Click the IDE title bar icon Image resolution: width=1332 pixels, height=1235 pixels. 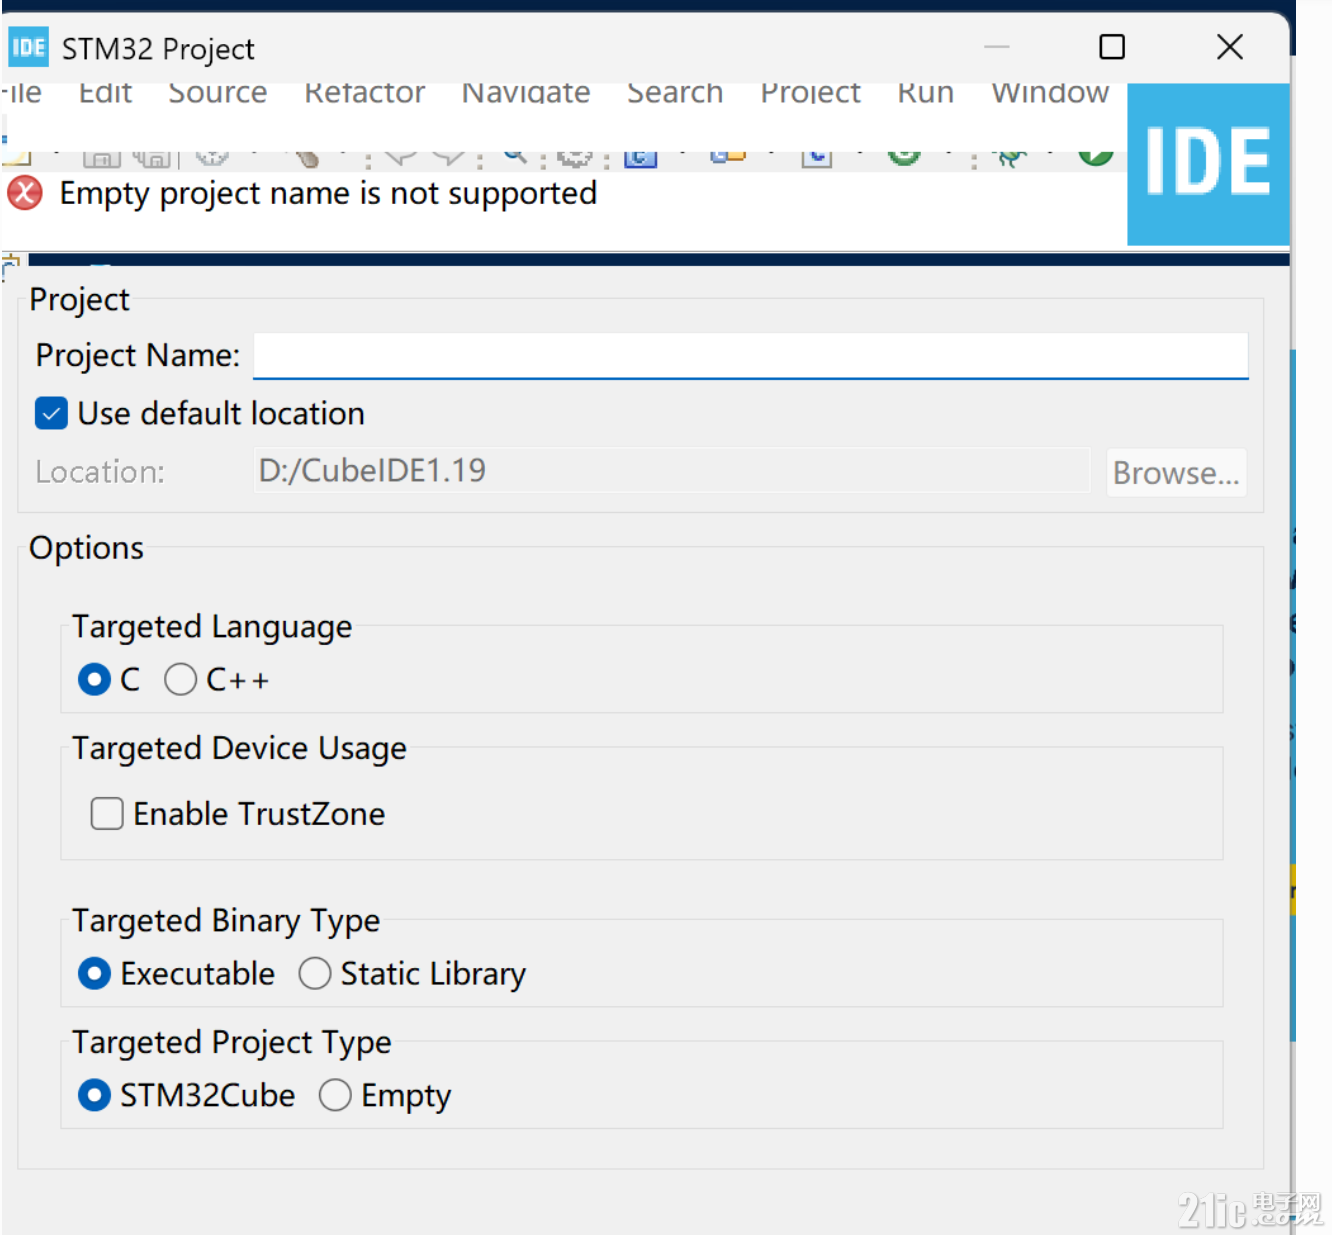tap(28, 47)
